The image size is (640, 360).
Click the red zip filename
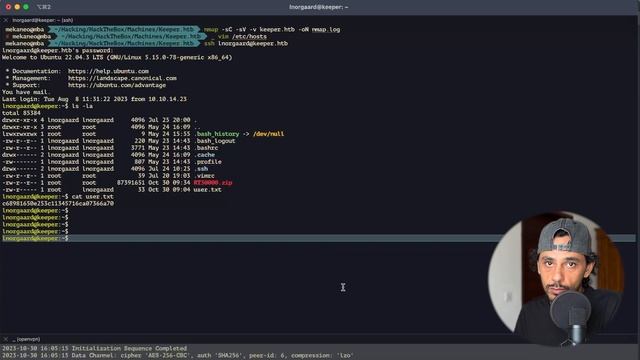click(213, 182)
